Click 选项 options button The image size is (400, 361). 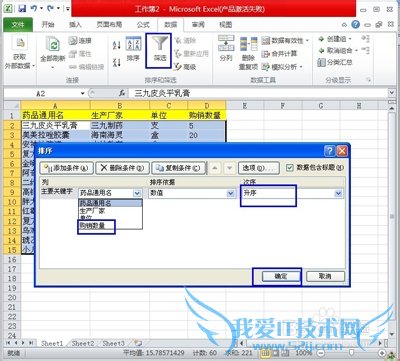click(x=259, y=168)
